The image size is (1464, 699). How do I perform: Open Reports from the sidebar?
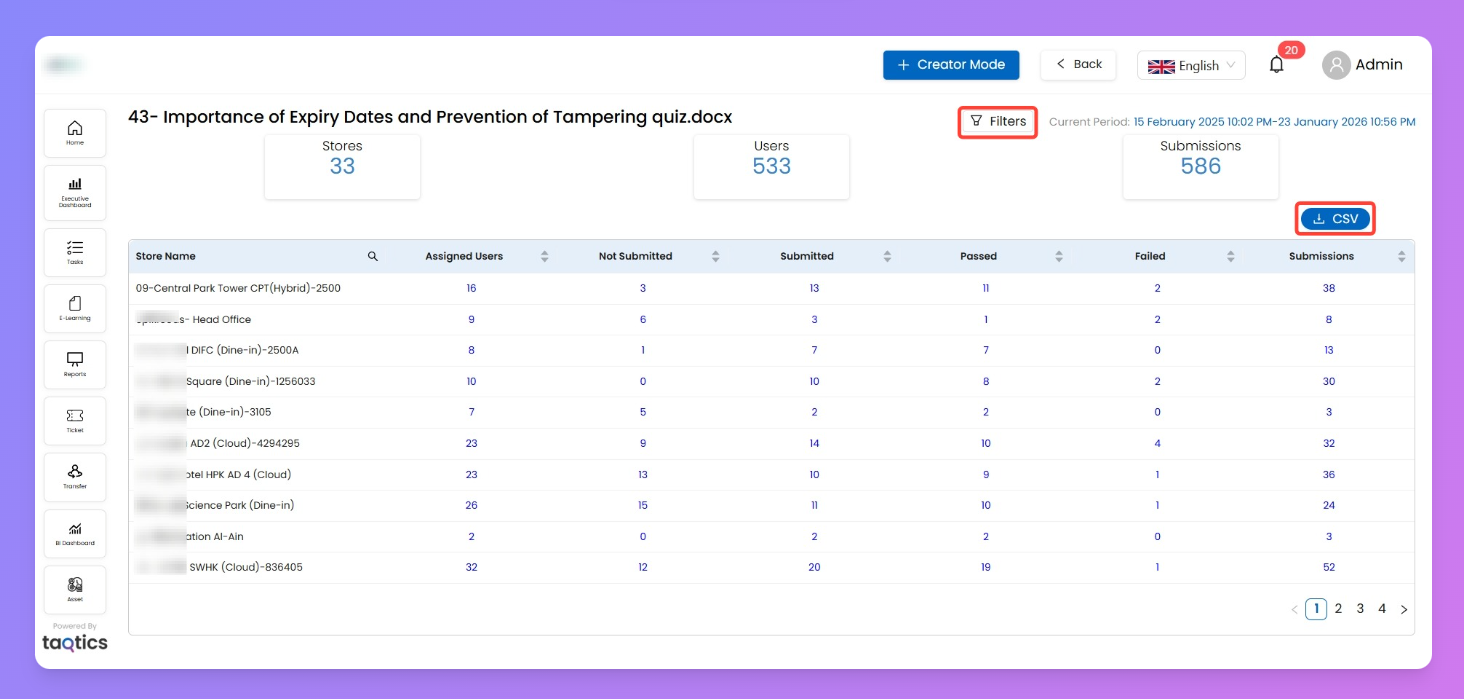point(75,364)
